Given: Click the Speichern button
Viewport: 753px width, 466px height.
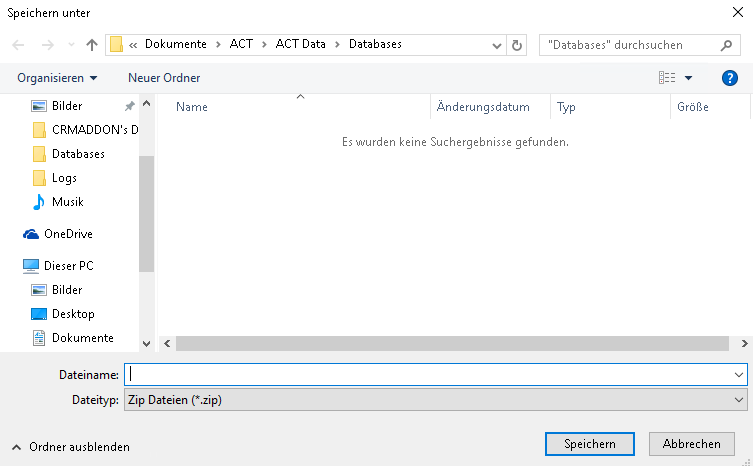Looking at the screenshot, I should (x=590, y=444).
